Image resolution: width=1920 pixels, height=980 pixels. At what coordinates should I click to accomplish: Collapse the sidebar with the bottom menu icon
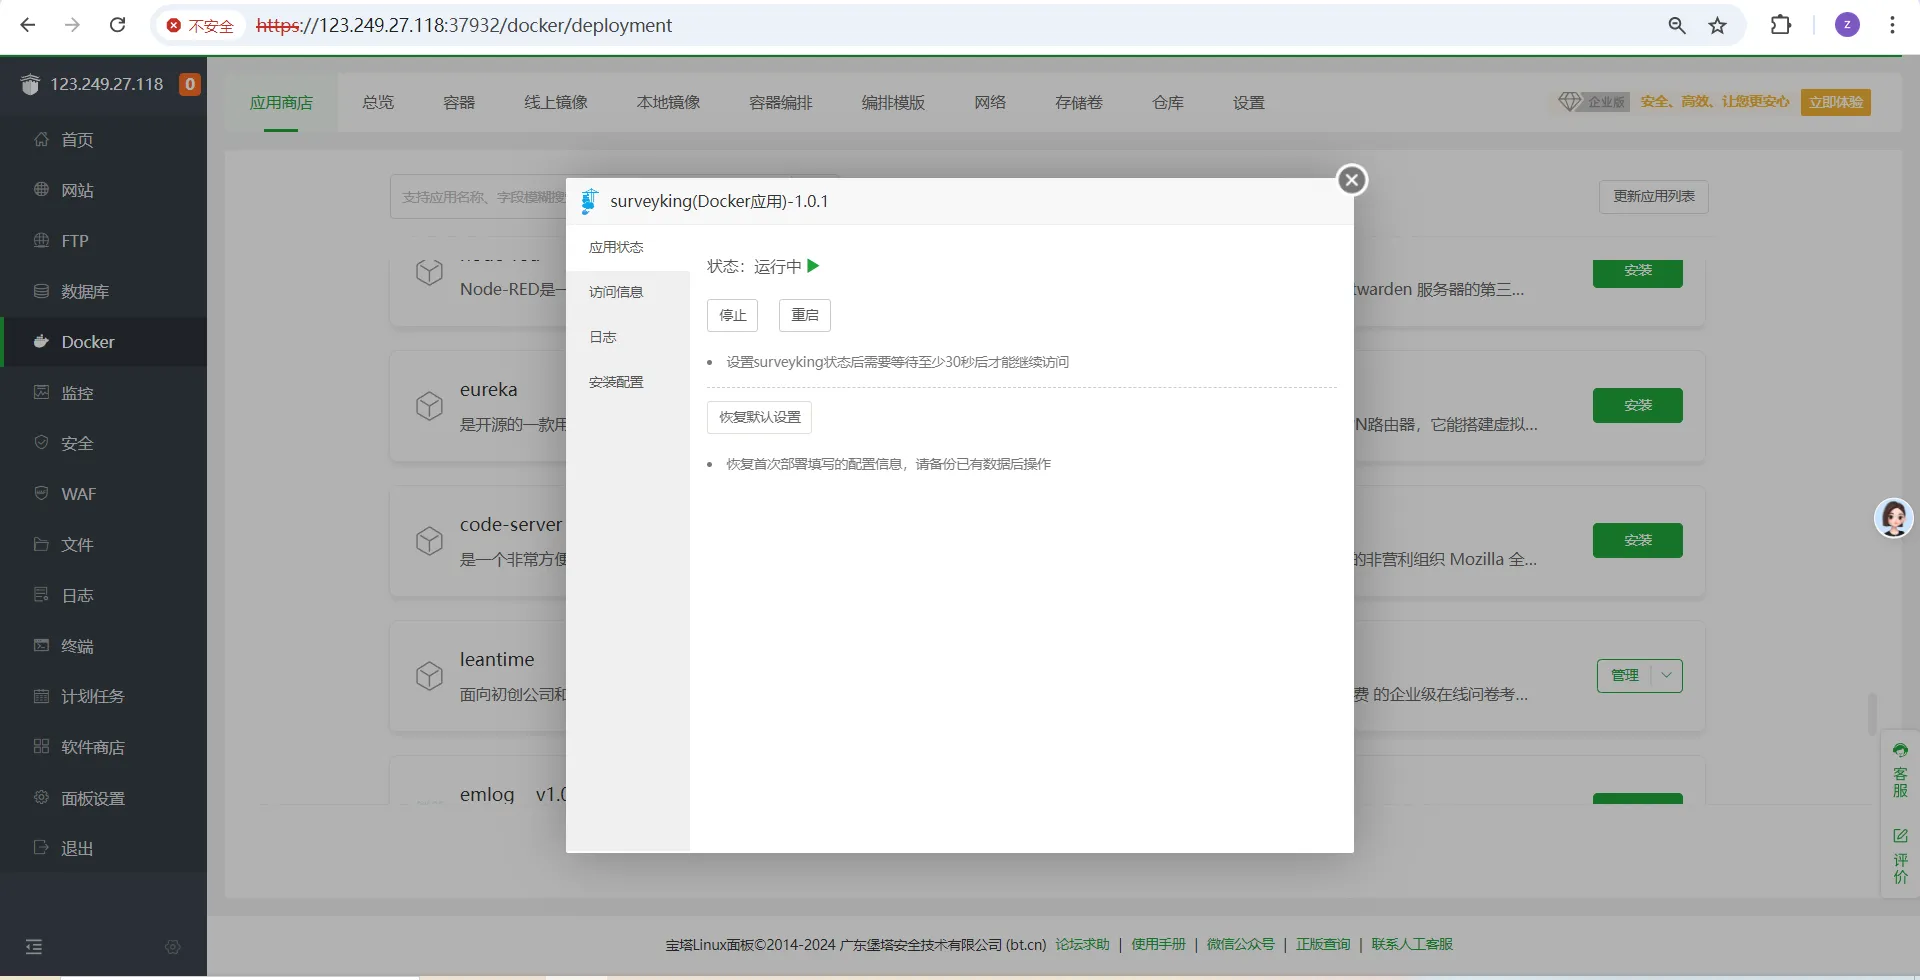[x=34, y=947]
